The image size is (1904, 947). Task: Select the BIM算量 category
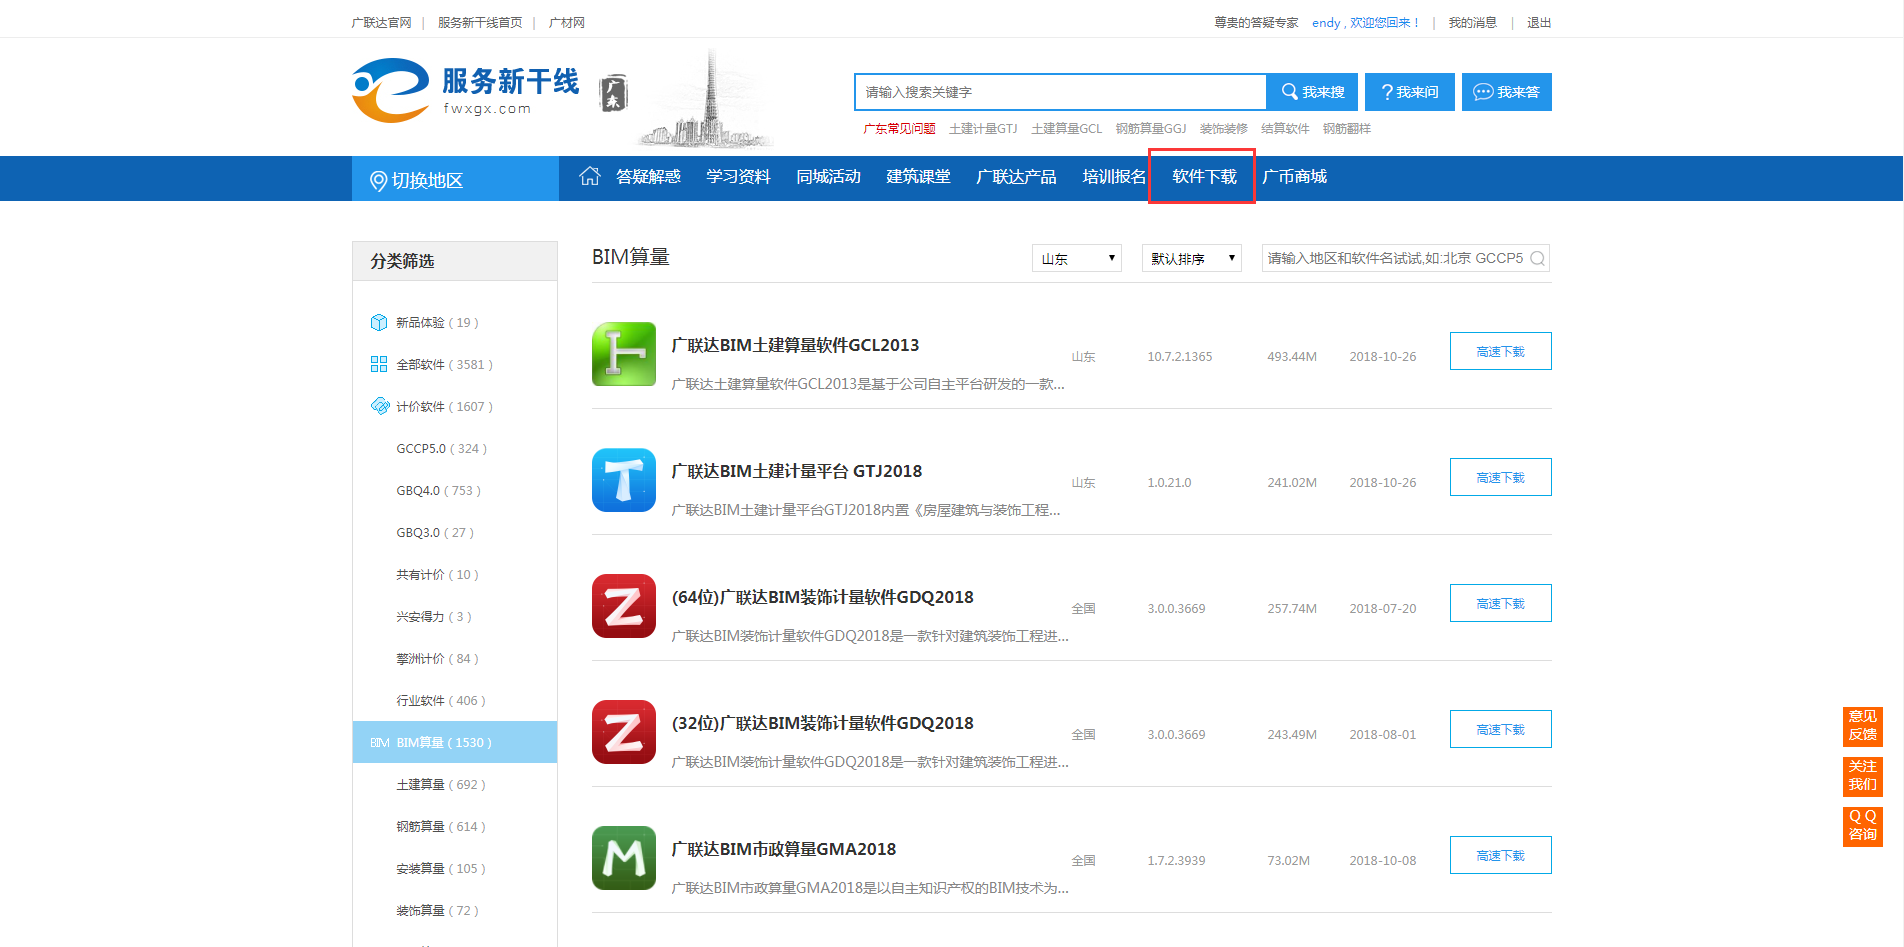point(455,742)
